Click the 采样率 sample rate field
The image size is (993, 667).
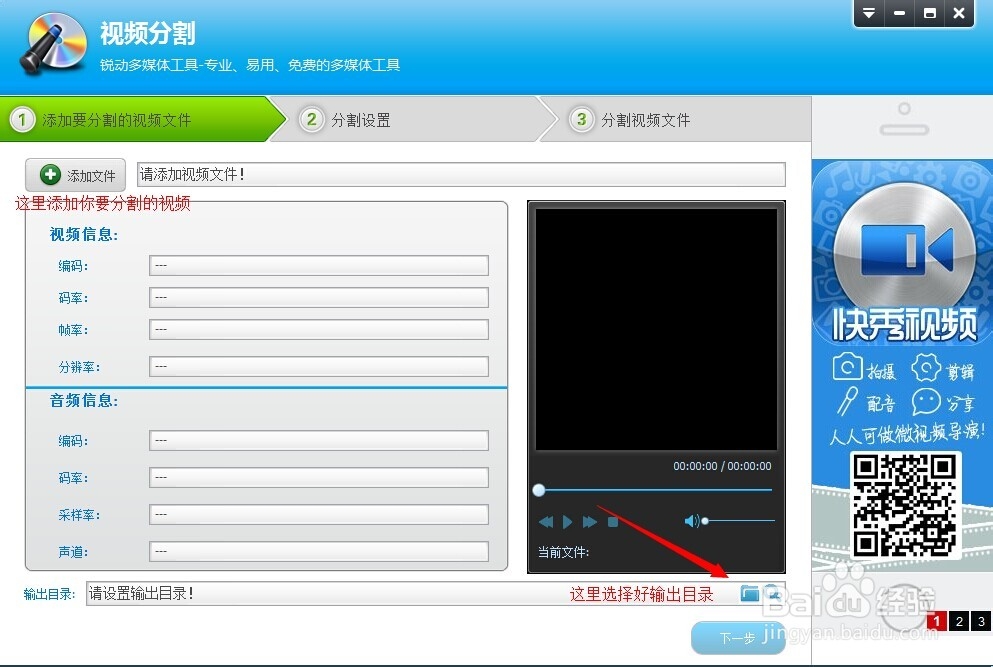click(x=319, y=514)
